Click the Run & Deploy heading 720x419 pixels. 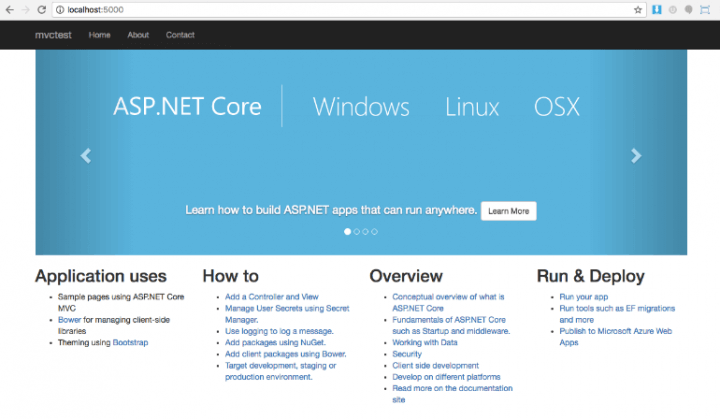click(x=591, y=276)
